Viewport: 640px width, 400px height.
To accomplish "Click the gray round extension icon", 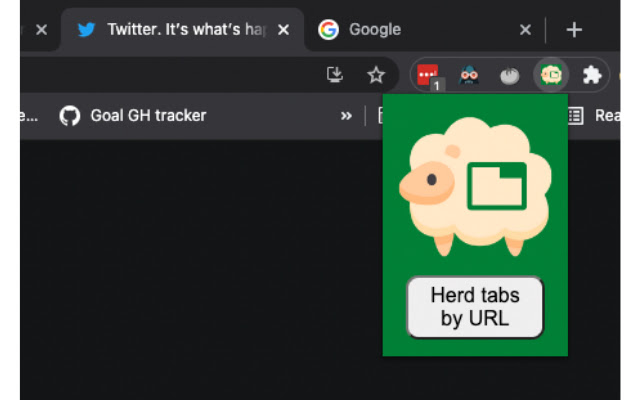I will click(x=509, y=76).
